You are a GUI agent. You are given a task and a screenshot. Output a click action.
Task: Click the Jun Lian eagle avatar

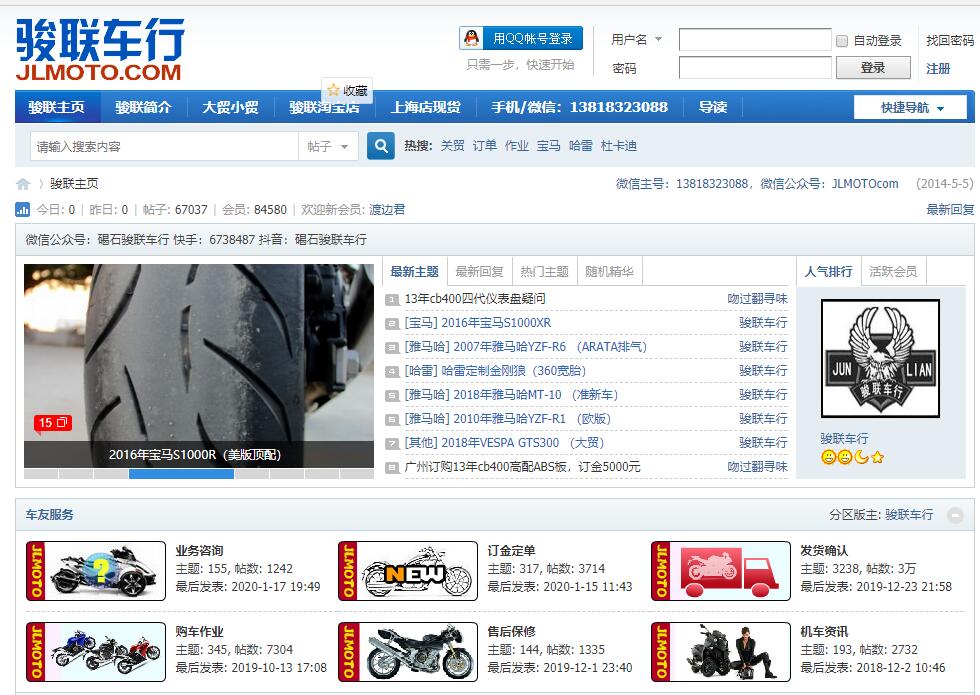880,359
